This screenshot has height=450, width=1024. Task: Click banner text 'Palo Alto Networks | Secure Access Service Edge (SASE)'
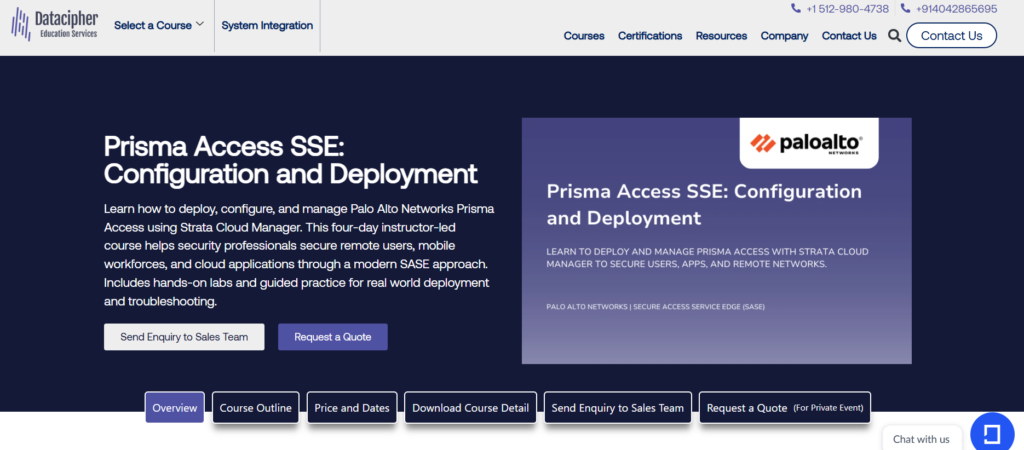point(655,306)
